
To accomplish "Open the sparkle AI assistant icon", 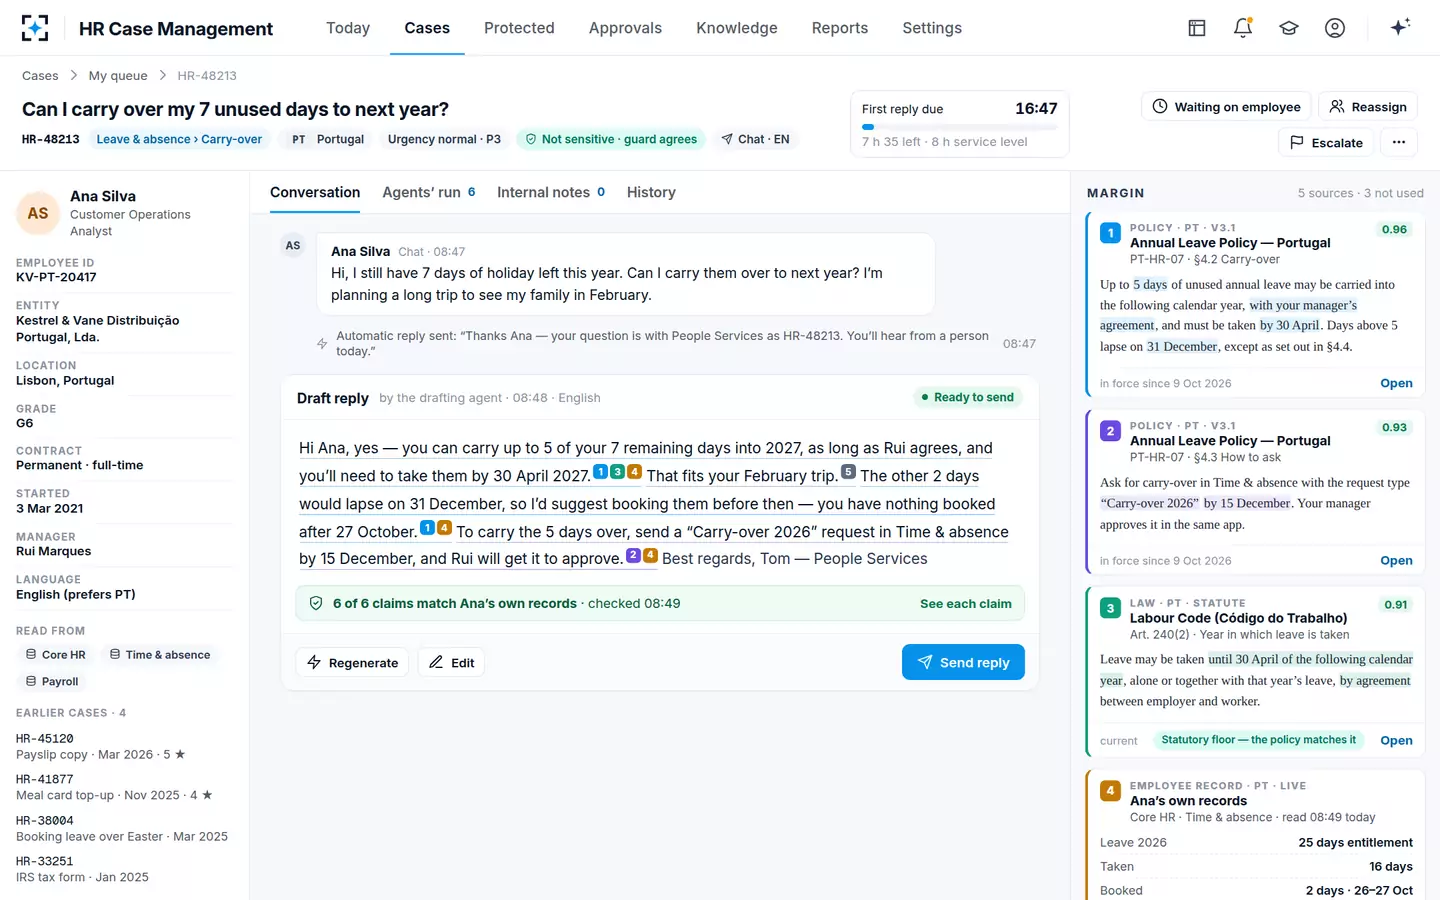I will [1400, 27].
